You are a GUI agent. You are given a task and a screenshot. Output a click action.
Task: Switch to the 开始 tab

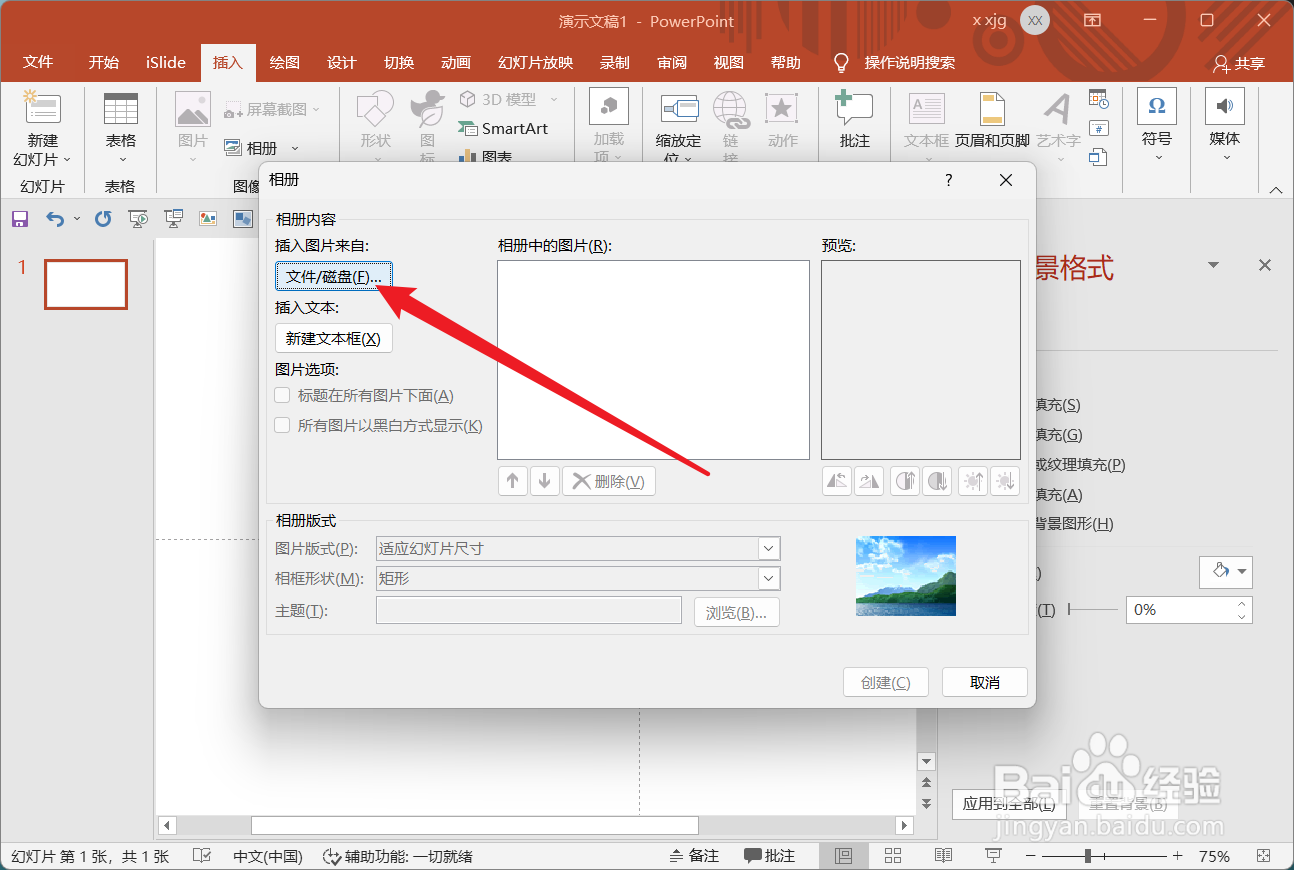point(103,62)
